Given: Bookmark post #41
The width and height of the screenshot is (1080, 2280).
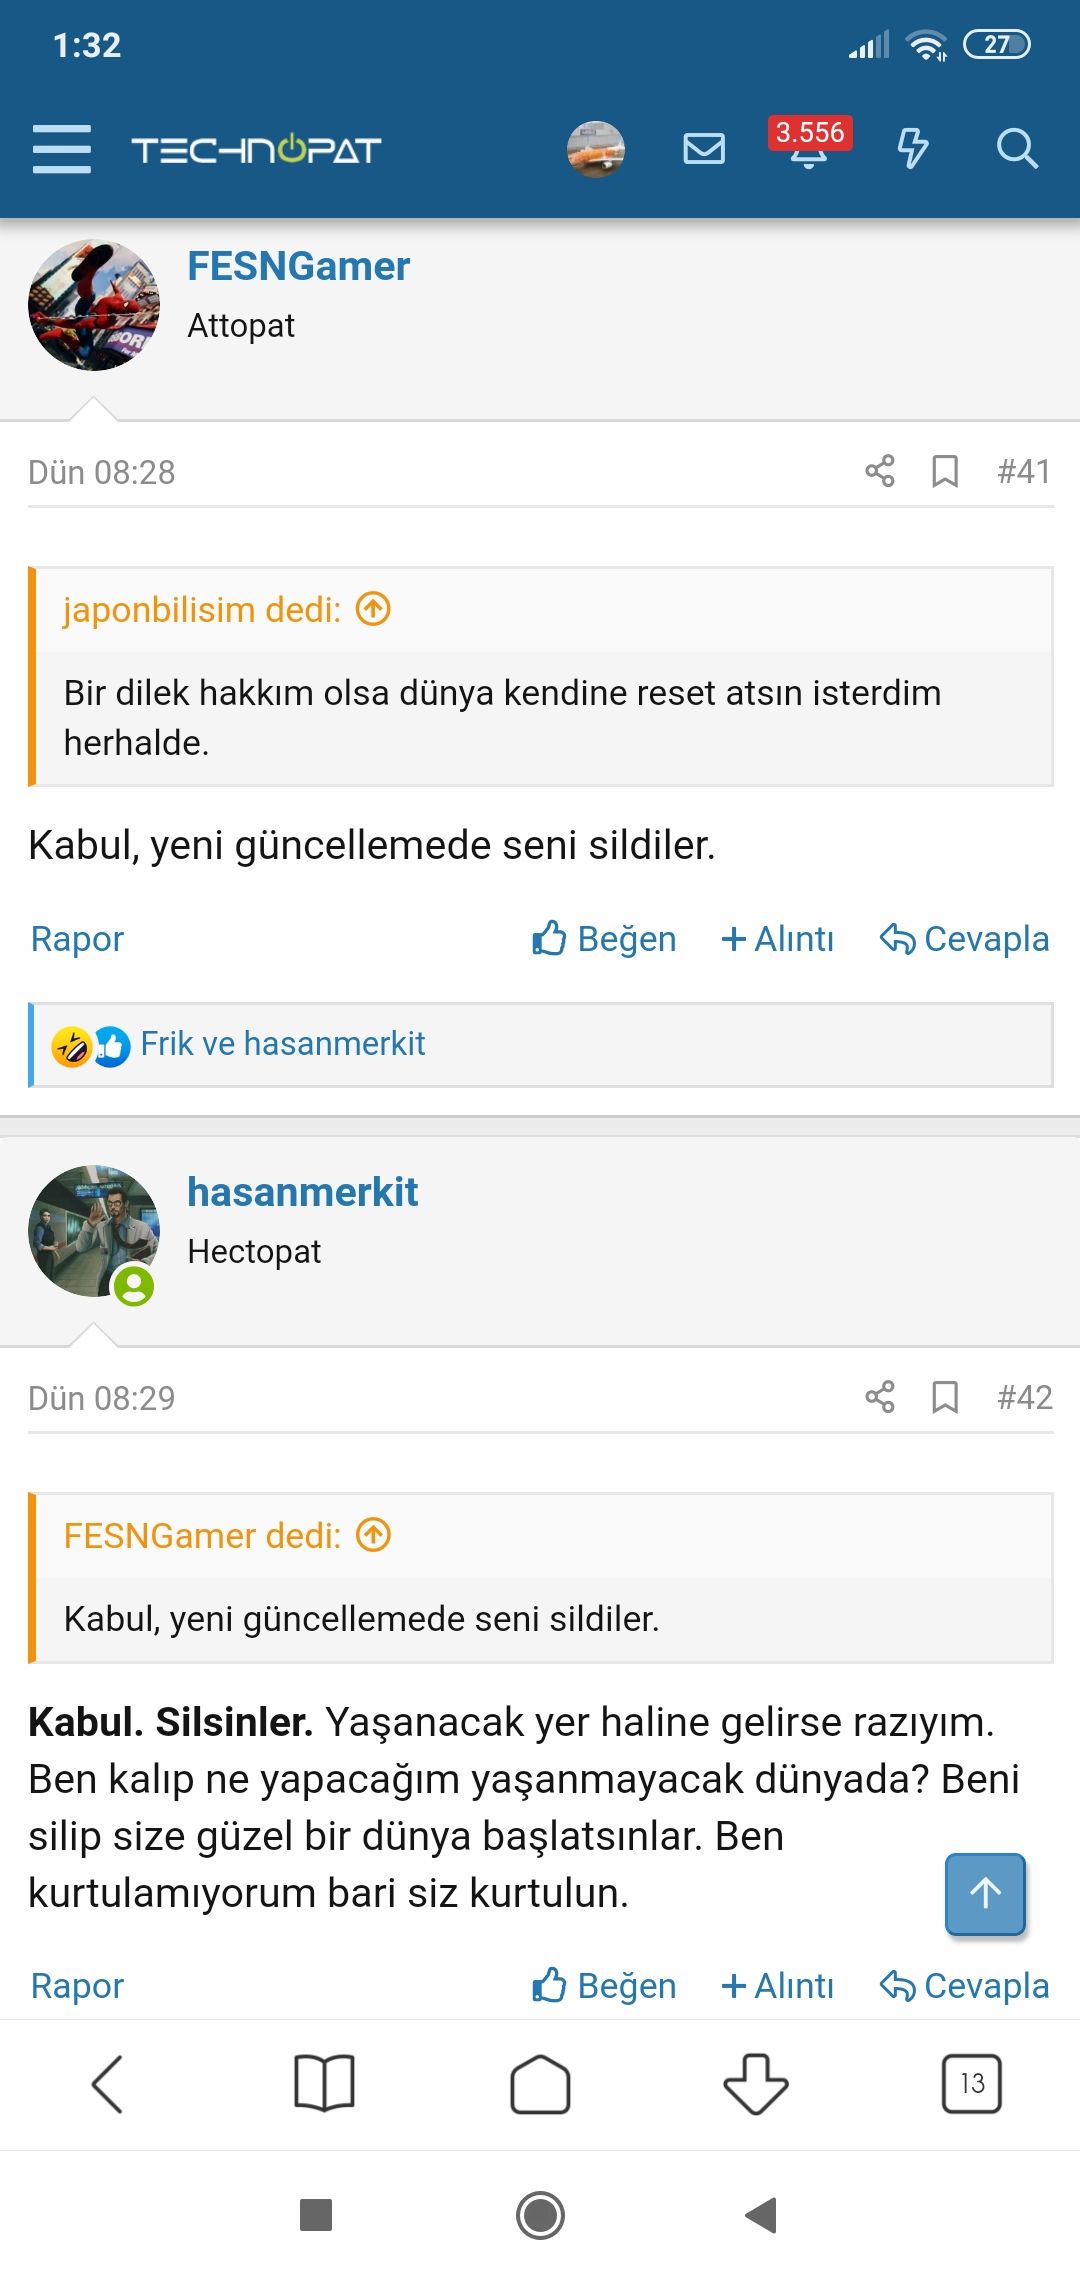Looking at the screenshot, I should 945,471.
